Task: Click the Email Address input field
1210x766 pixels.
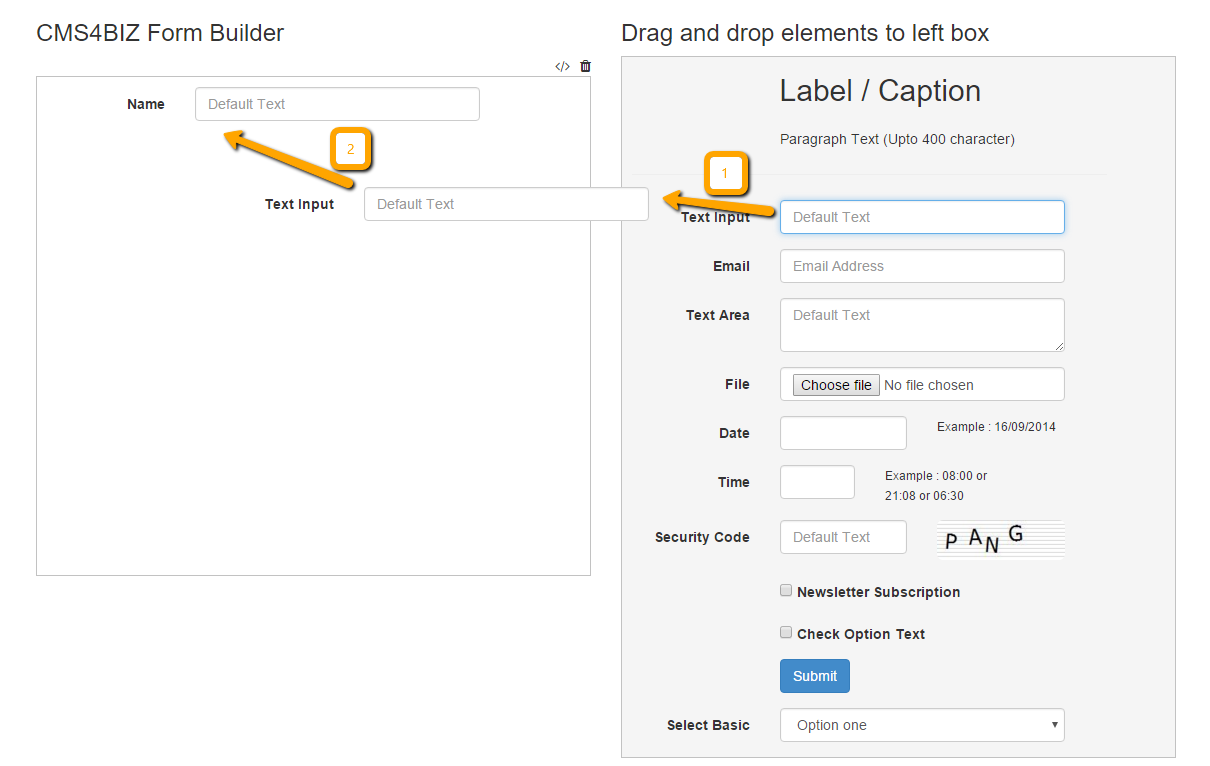Action: 922,266
